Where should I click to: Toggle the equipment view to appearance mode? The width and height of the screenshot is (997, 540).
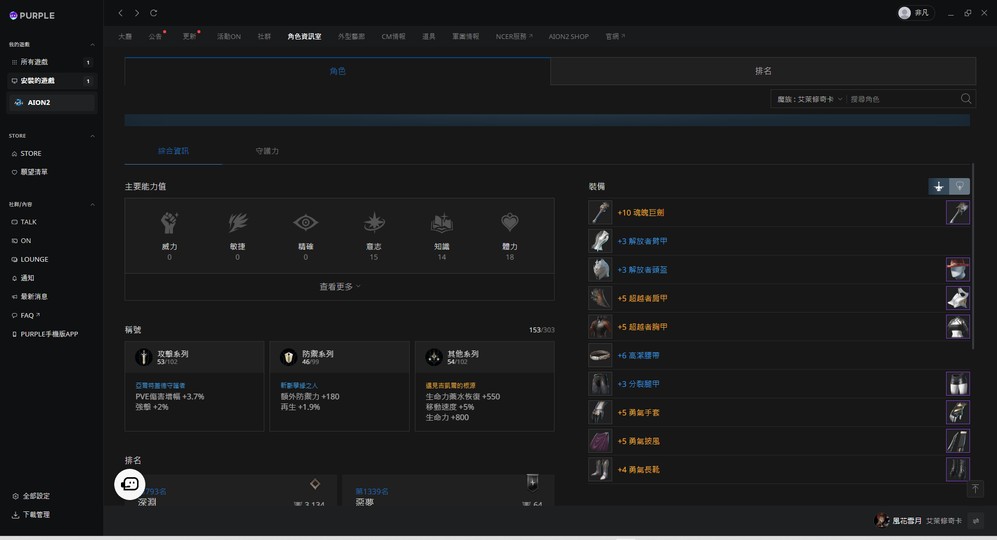click(x=959, y=186)
